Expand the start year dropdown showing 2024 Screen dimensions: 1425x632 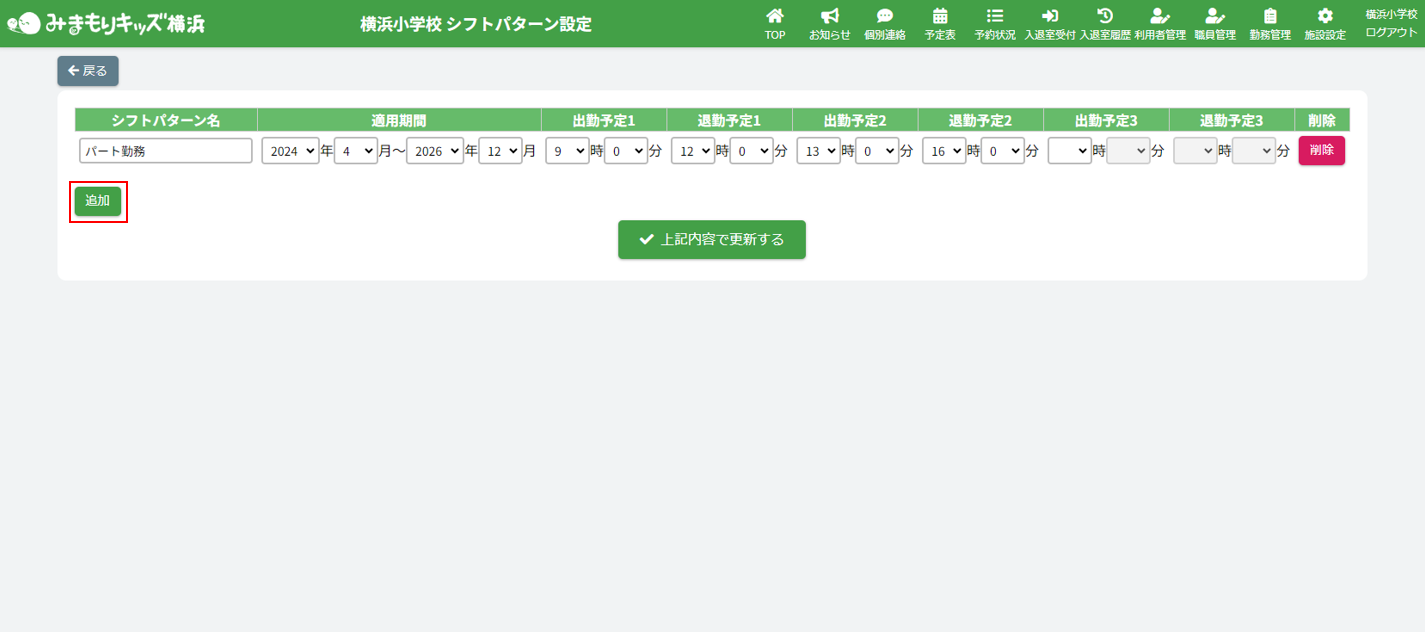[x=290, y=151]
